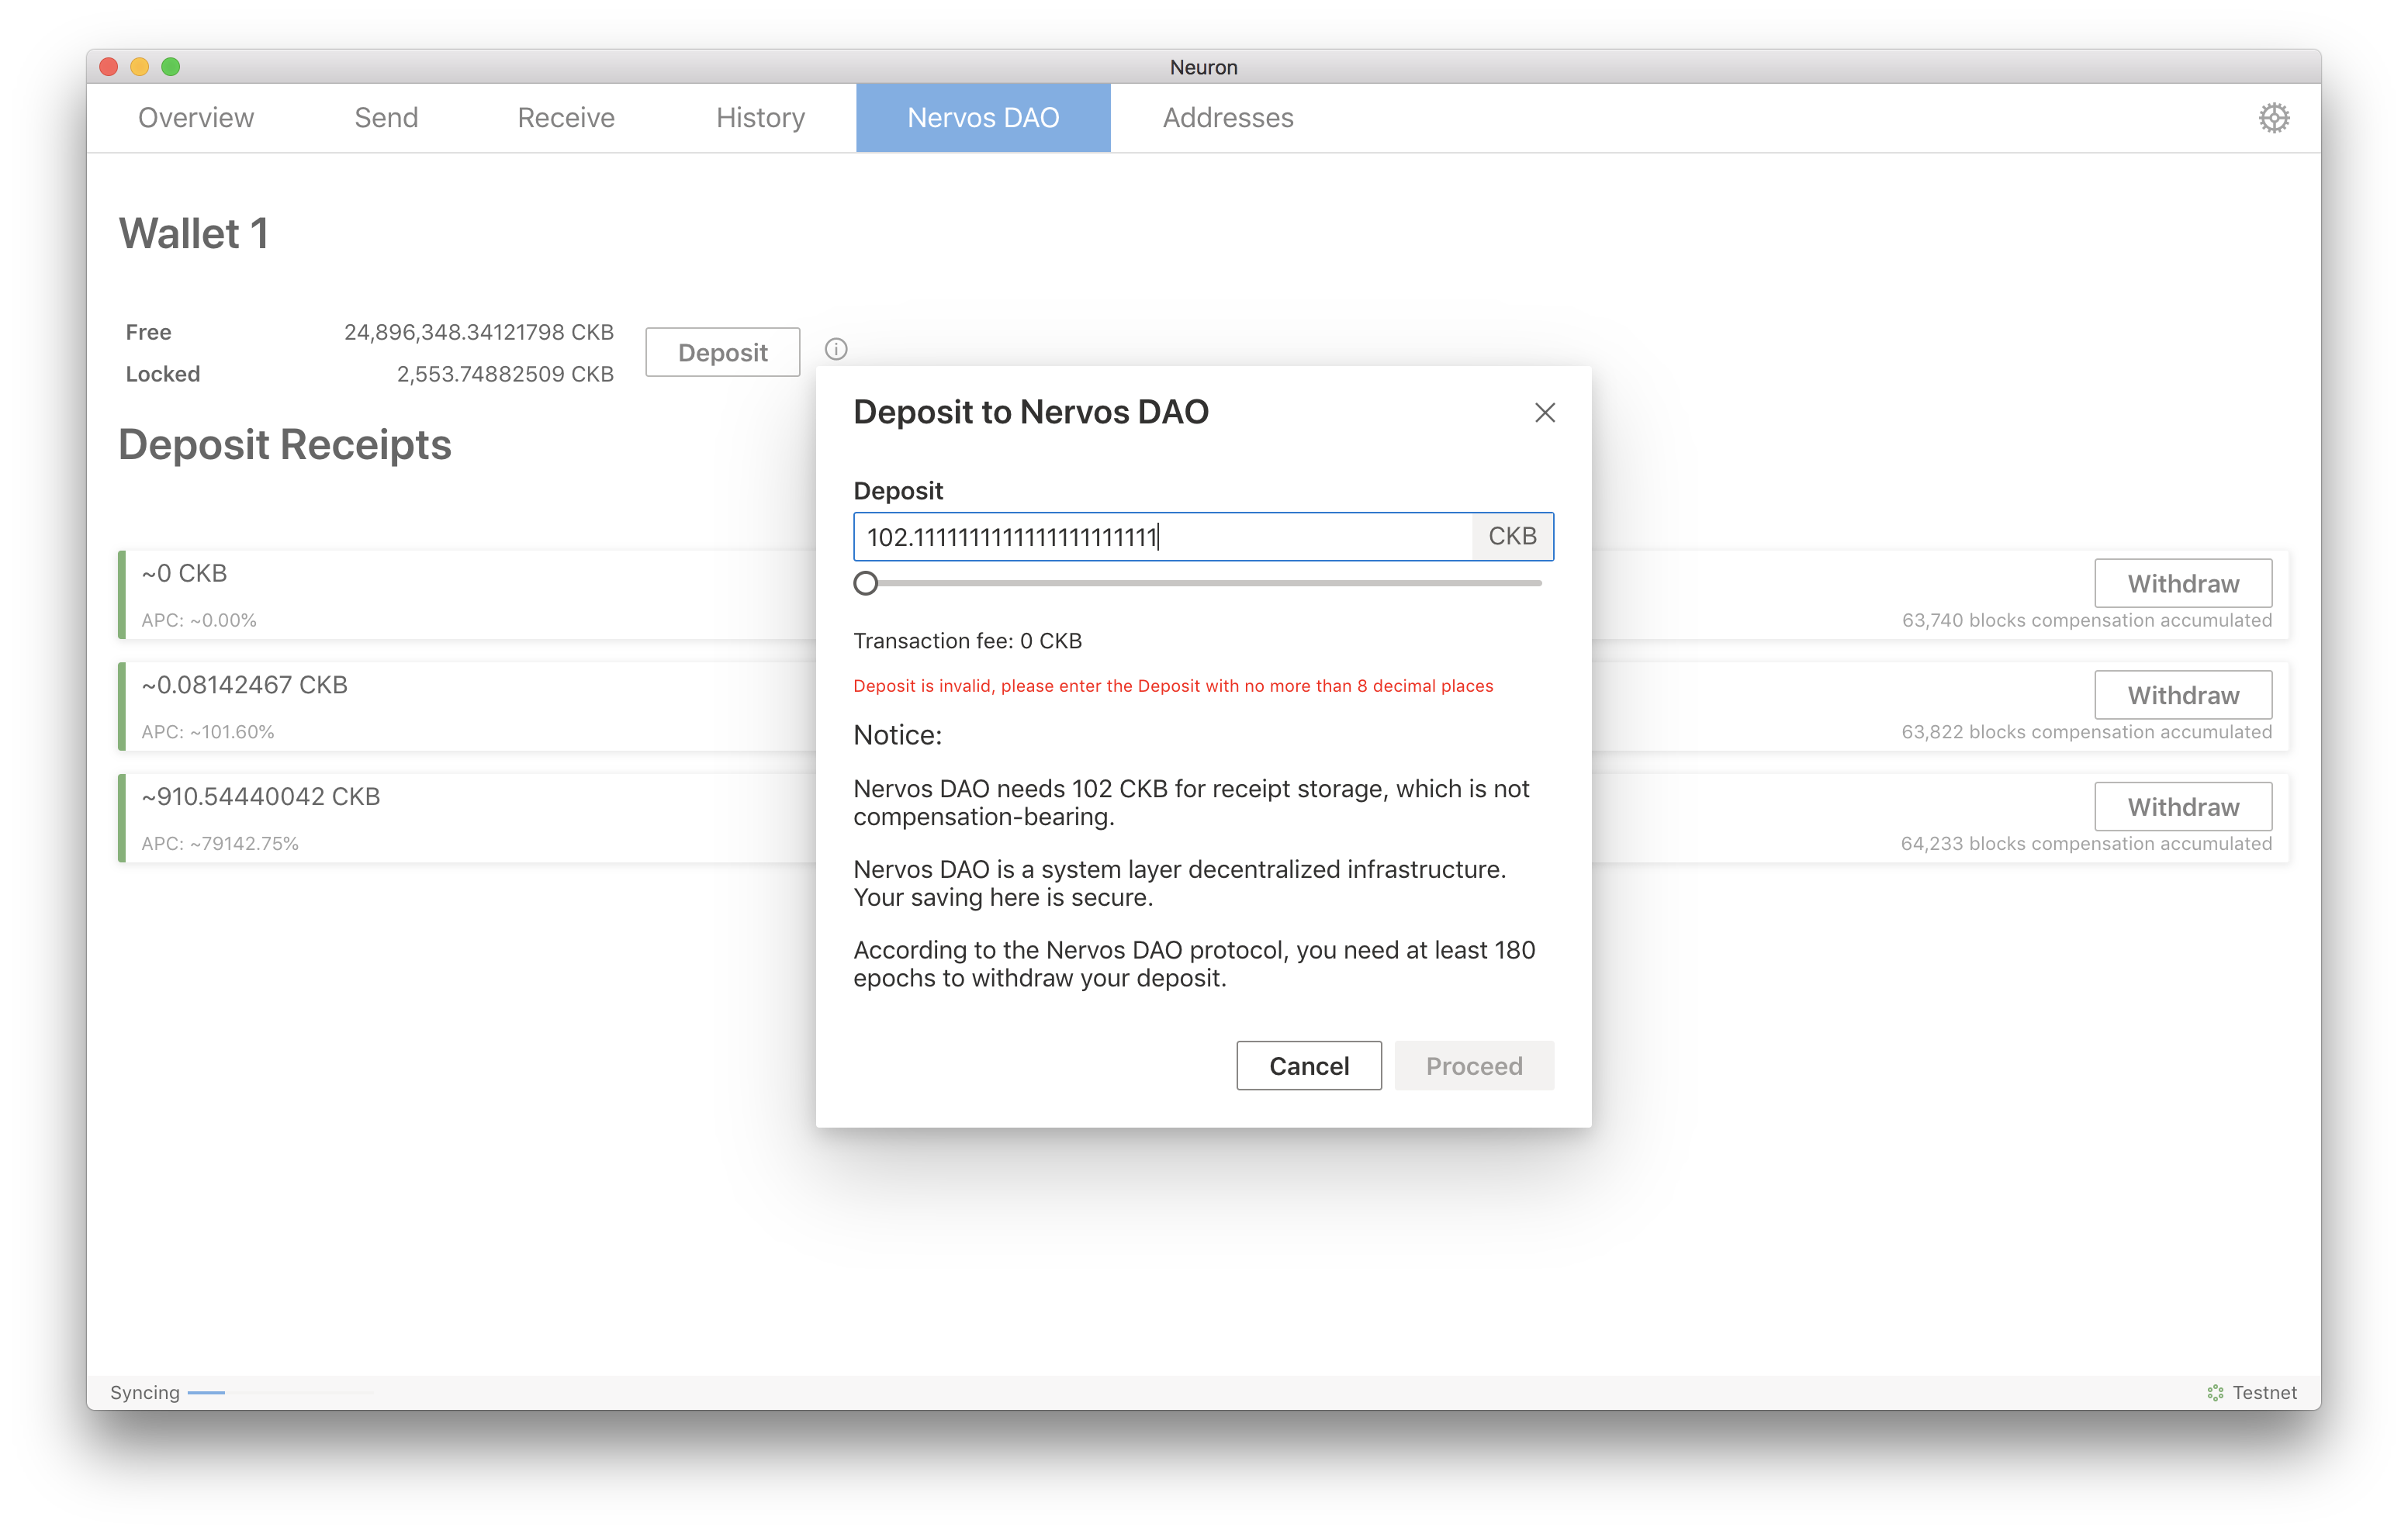
Task: Withdraw the ~0.08142467 CKB deposit
Action: [x=2182, y=695]
